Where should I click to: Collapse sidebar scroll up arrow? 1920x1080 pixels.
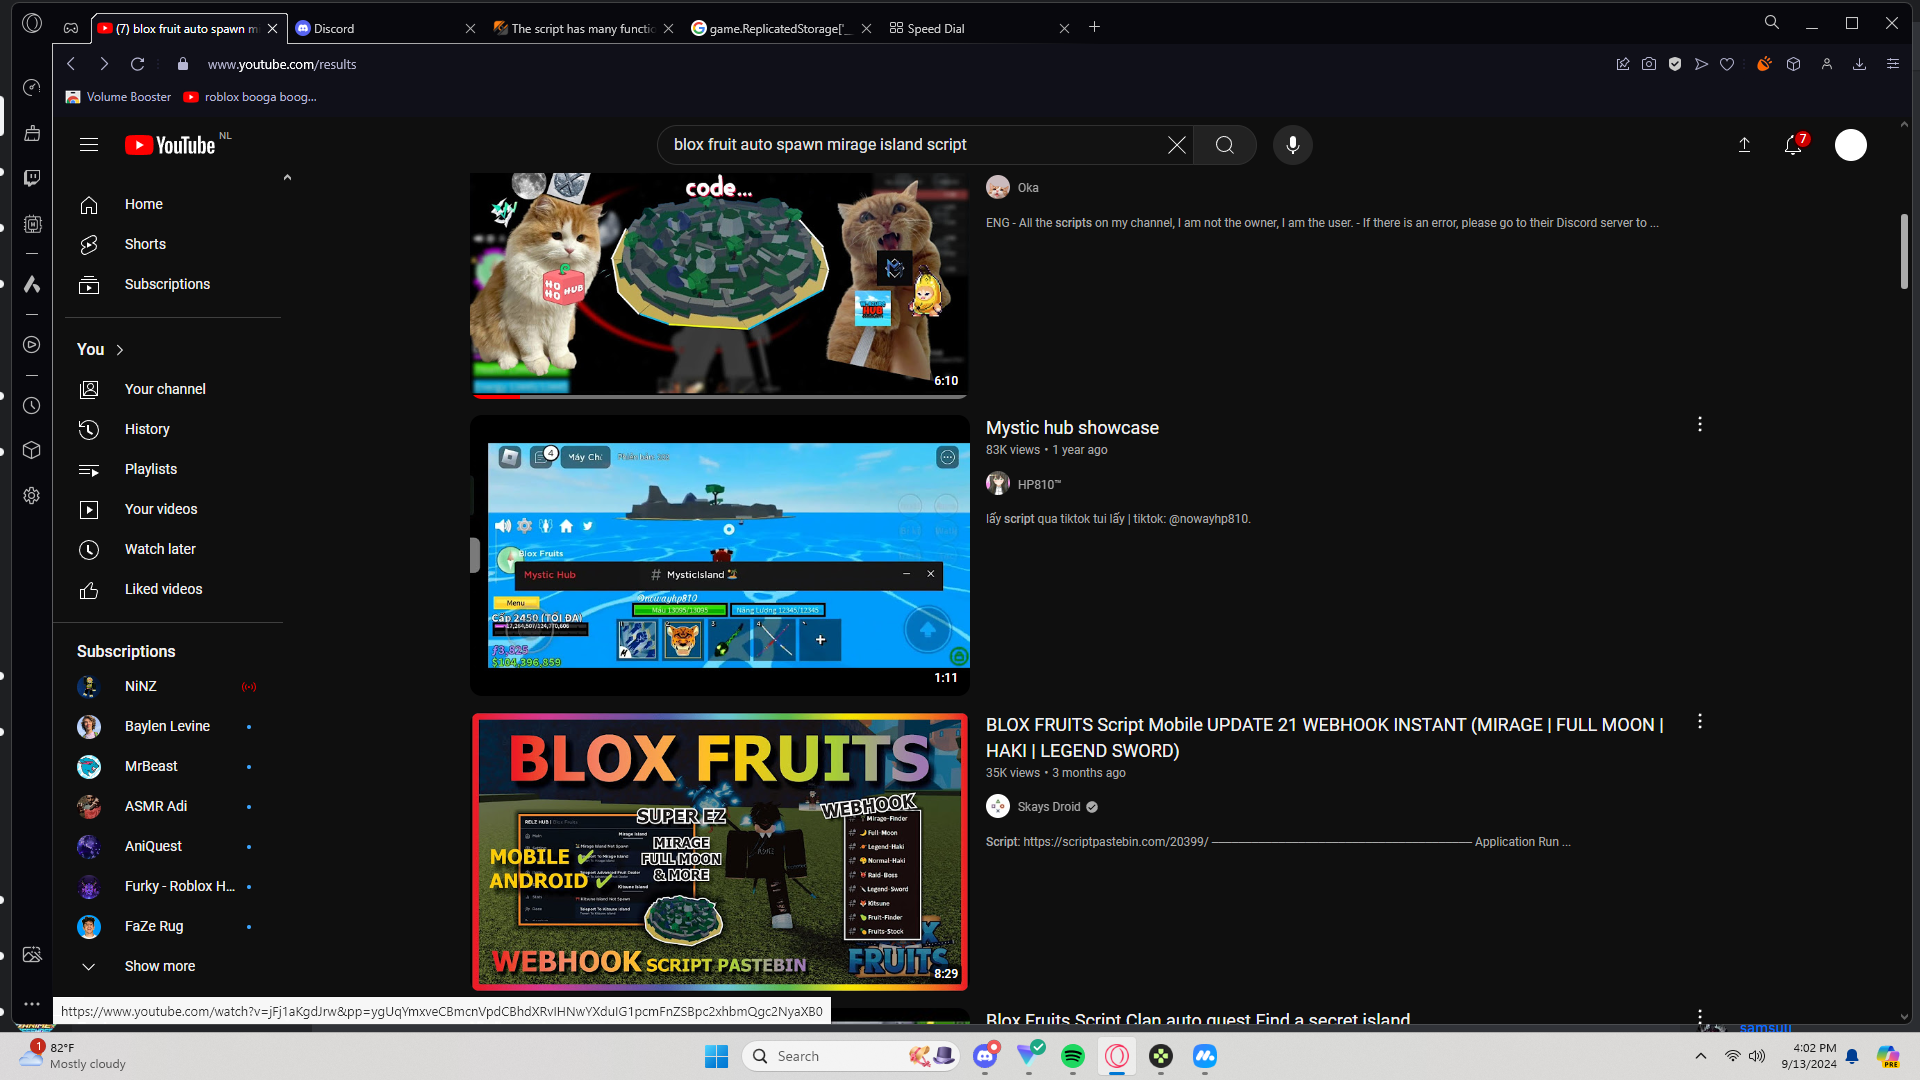point(287,178)
